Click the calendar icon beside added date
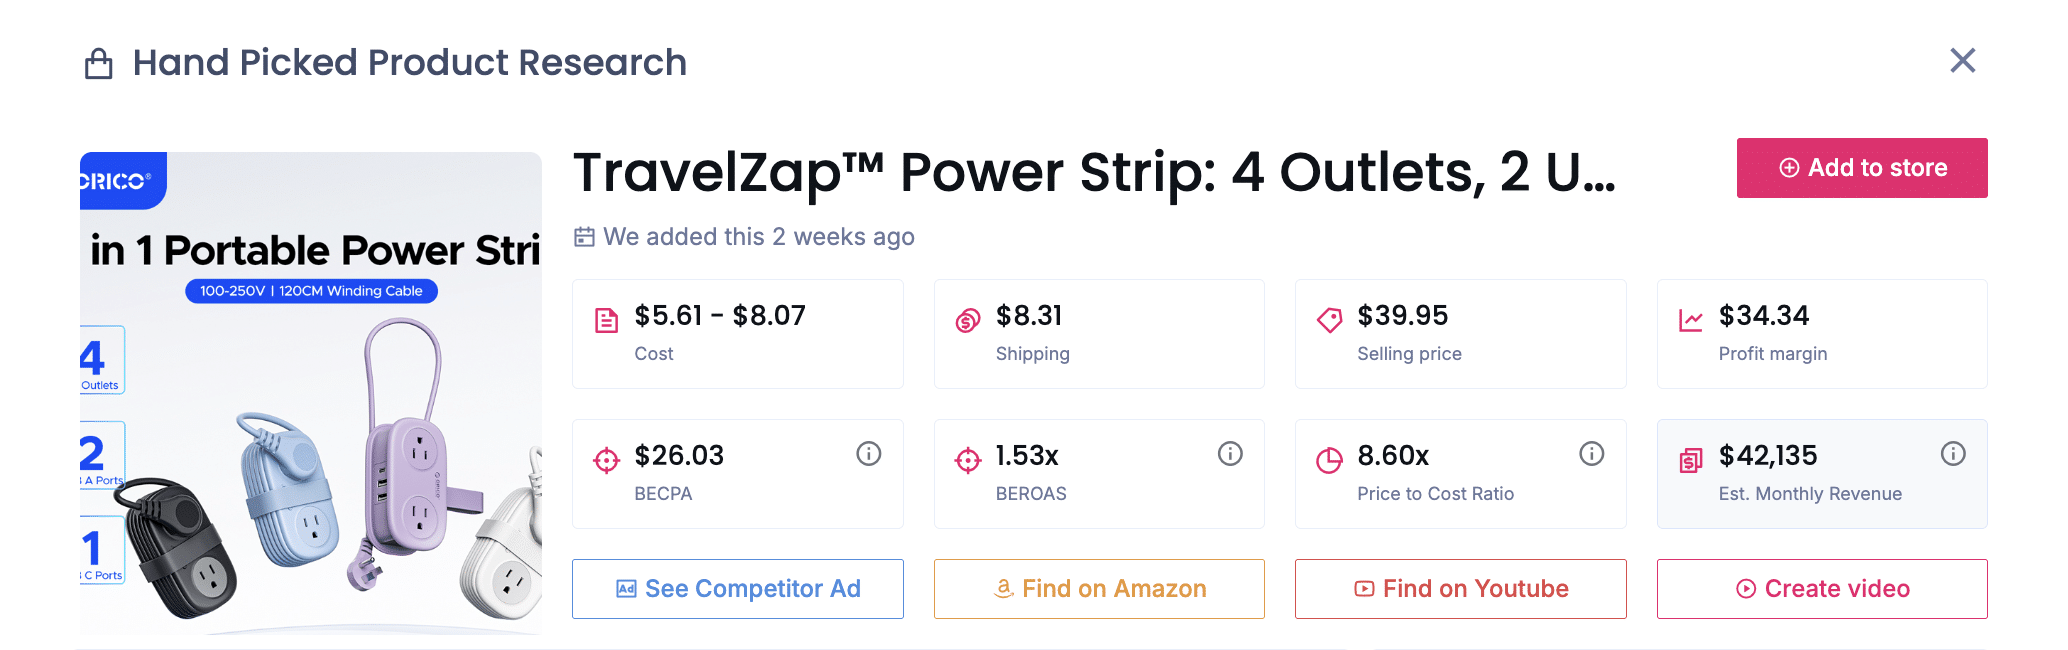 click(584, 237)
